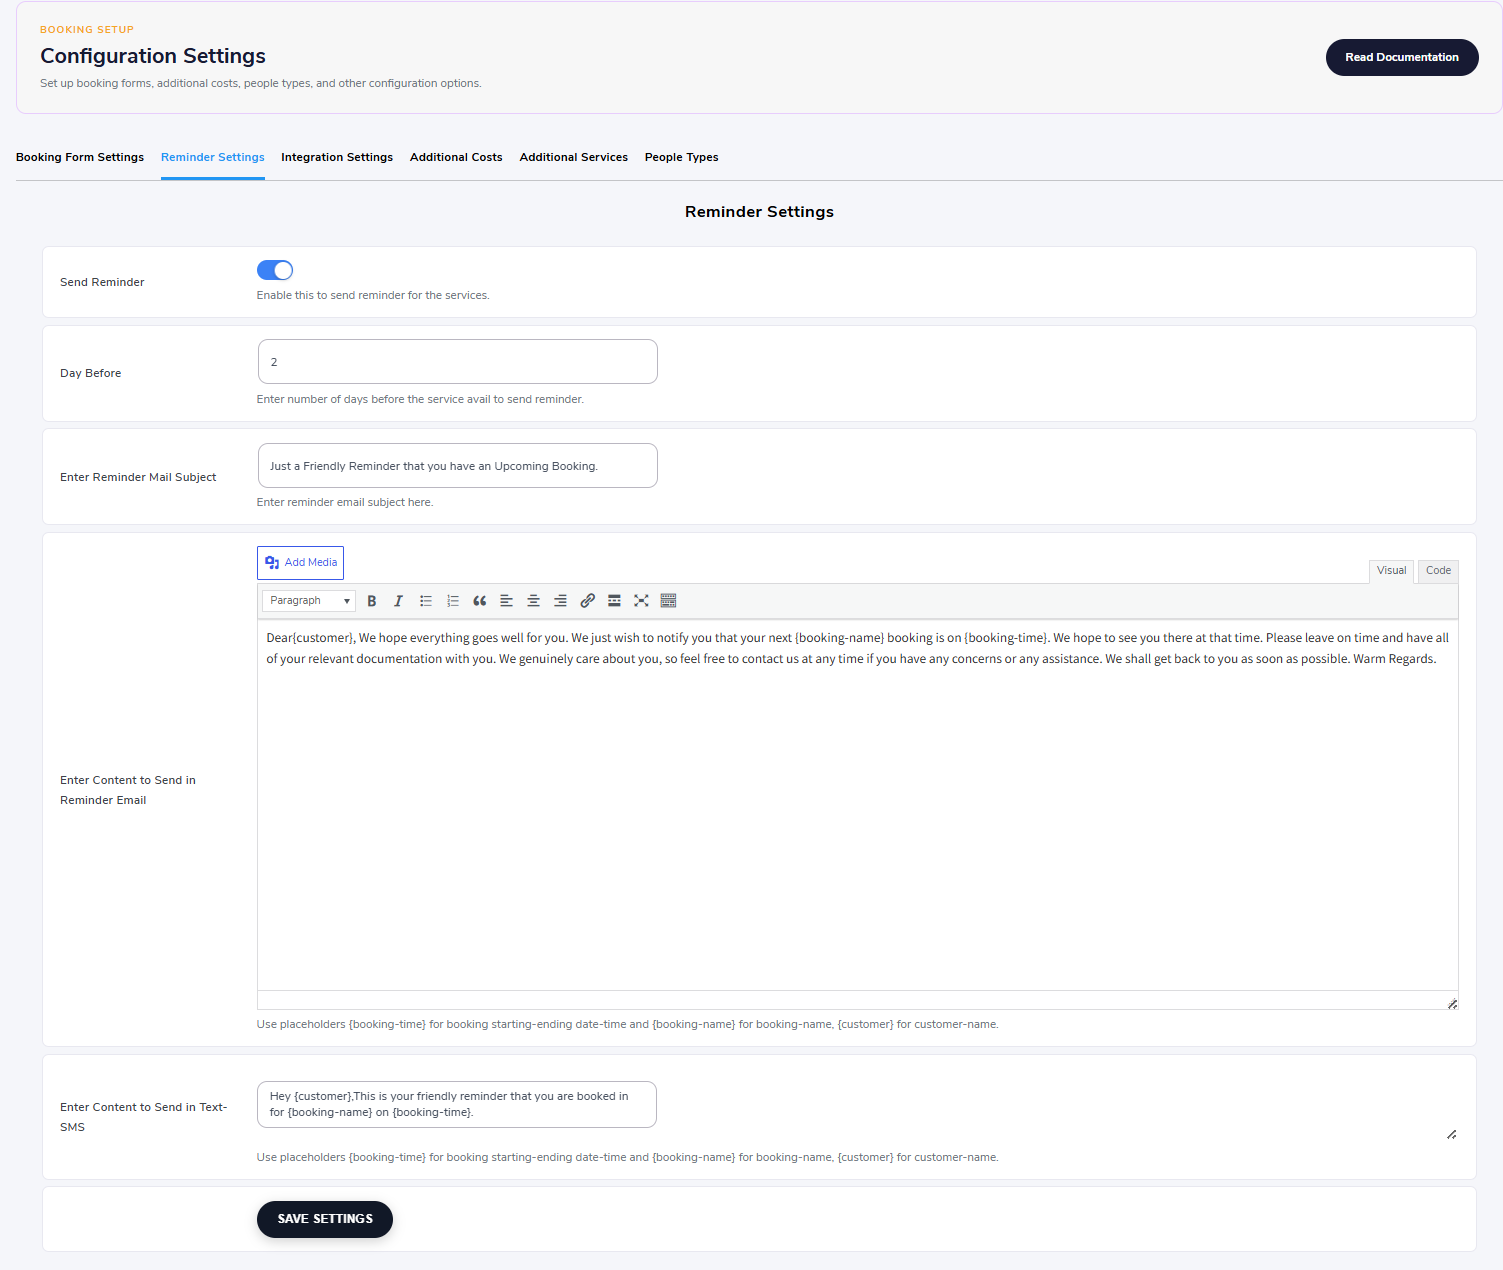Screen dimensions: 1503x1270
Task: Focus the Day Before number field
Action: (x=458, y=362)
